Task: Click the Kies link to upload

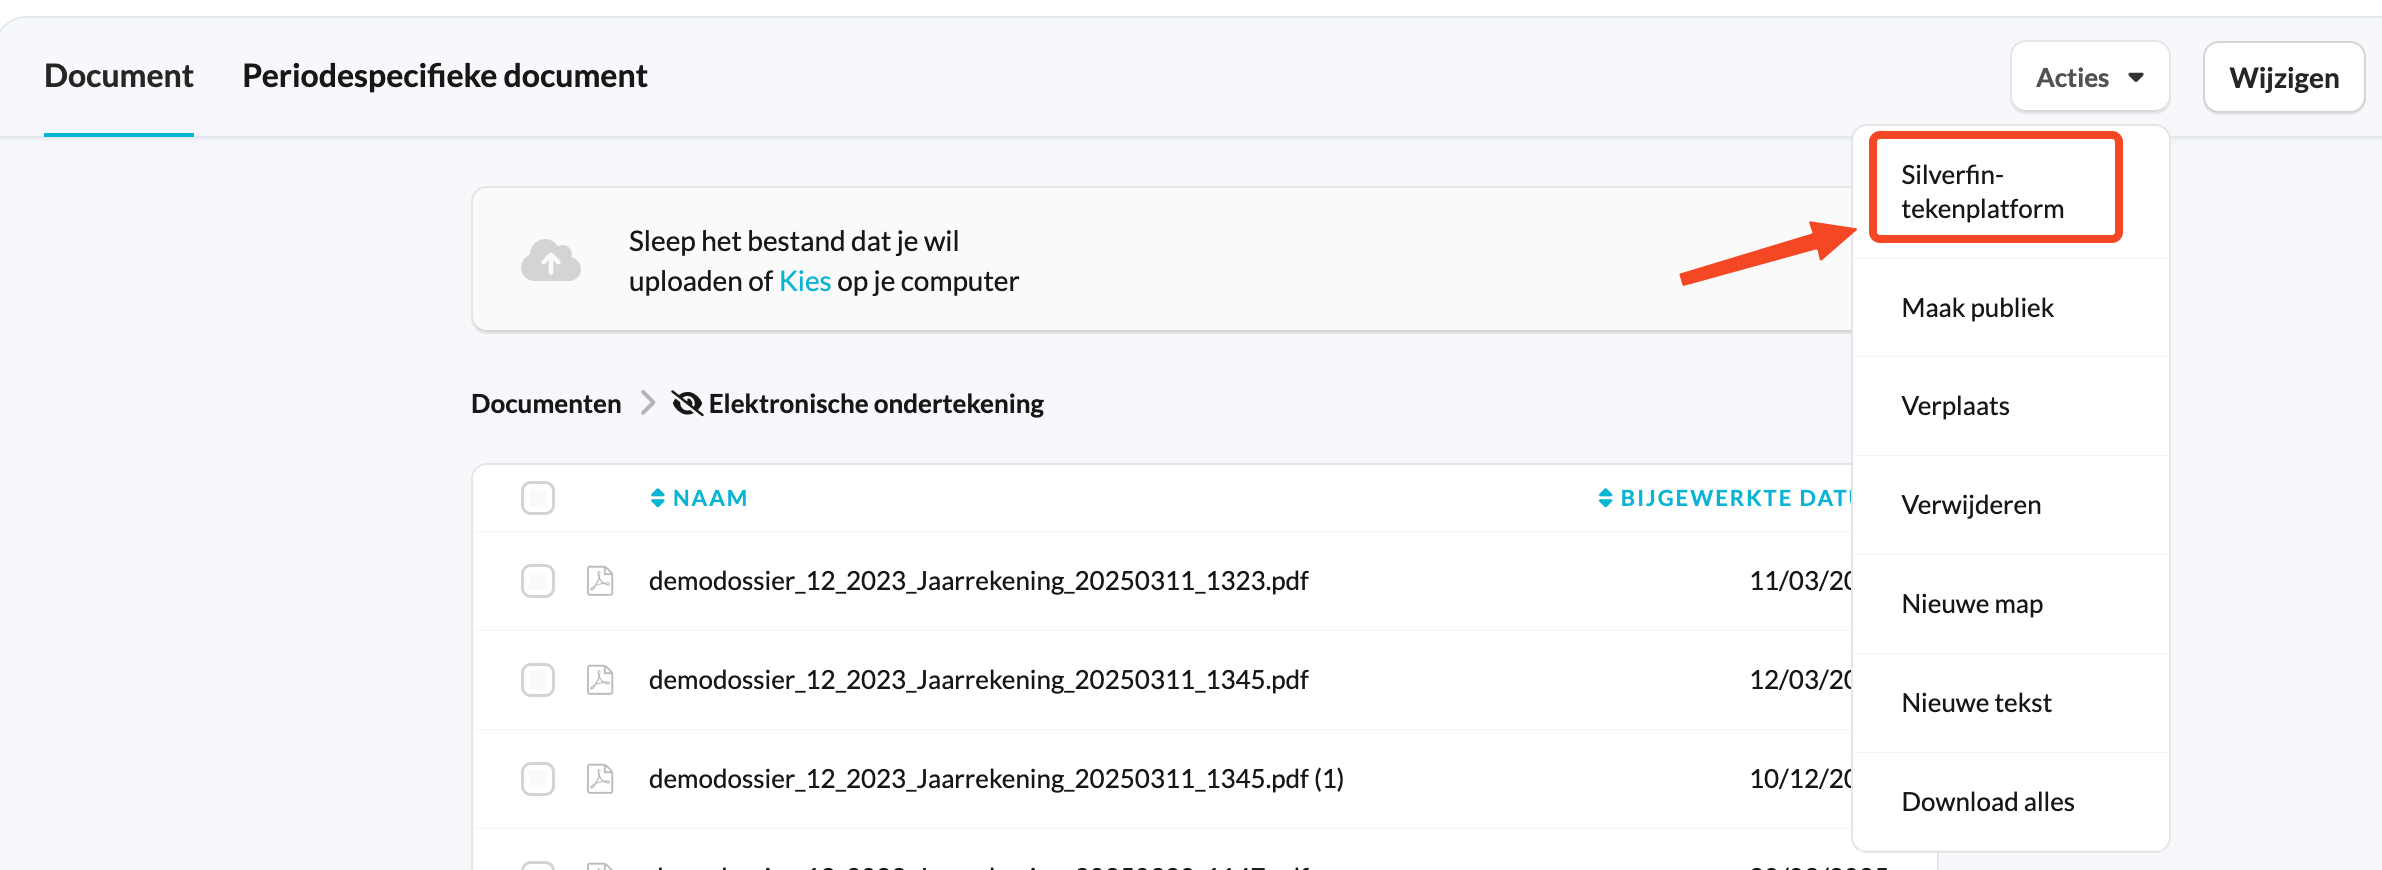Action: pyautogui.click(x=805, y=281)
